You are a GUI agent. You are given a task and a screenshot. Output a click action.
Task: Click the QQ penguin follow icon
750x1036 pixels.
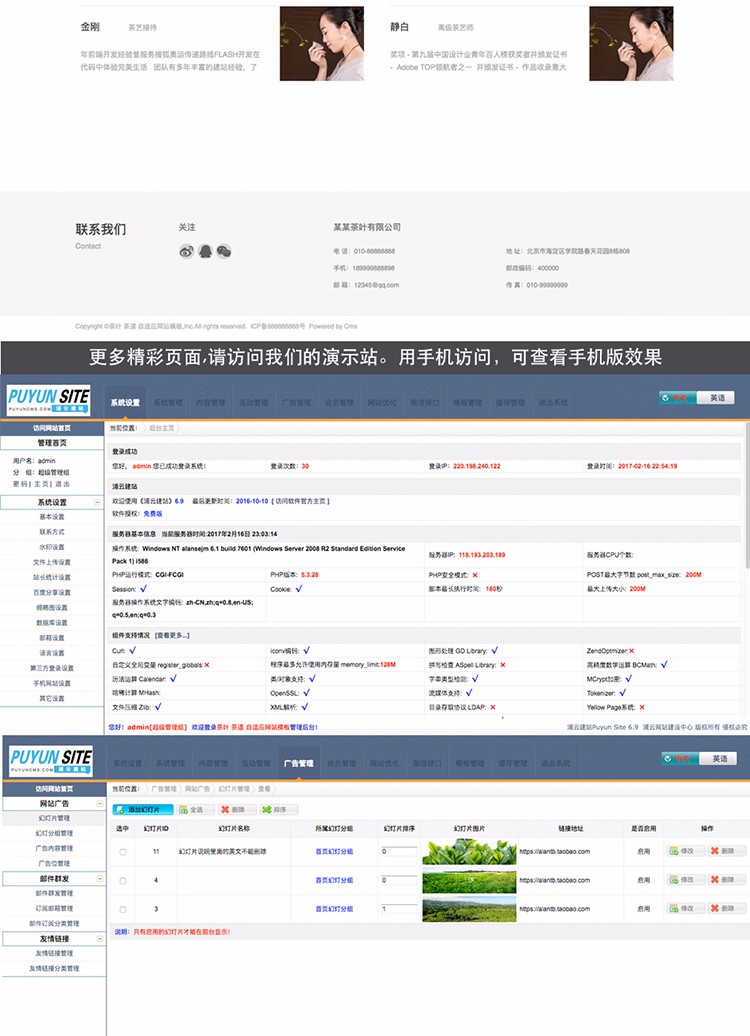tap(205, 252)
